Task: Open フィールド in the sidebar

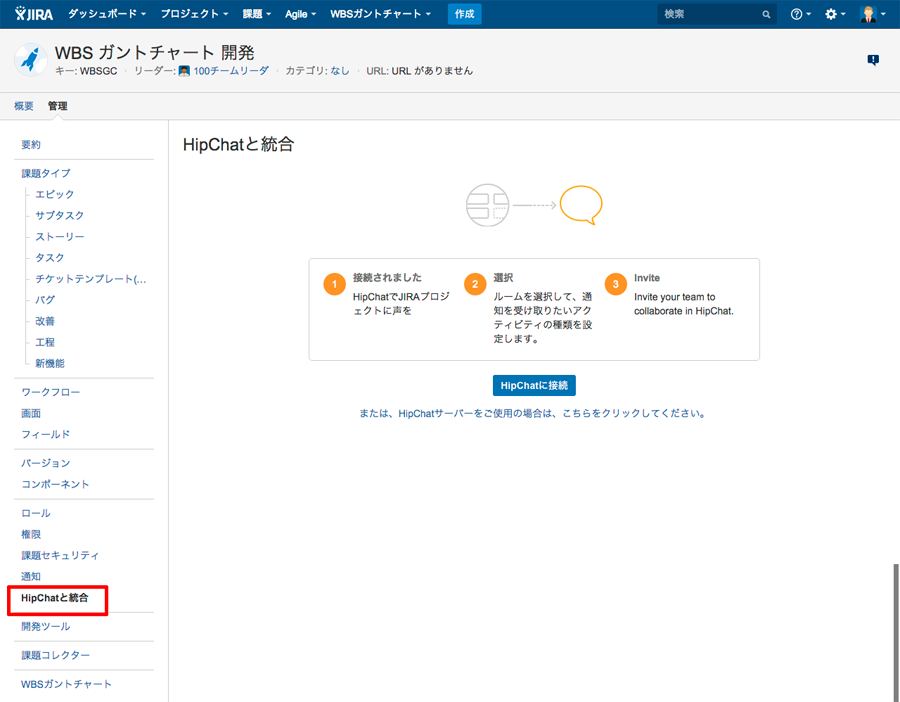Action: pos(45,435)
